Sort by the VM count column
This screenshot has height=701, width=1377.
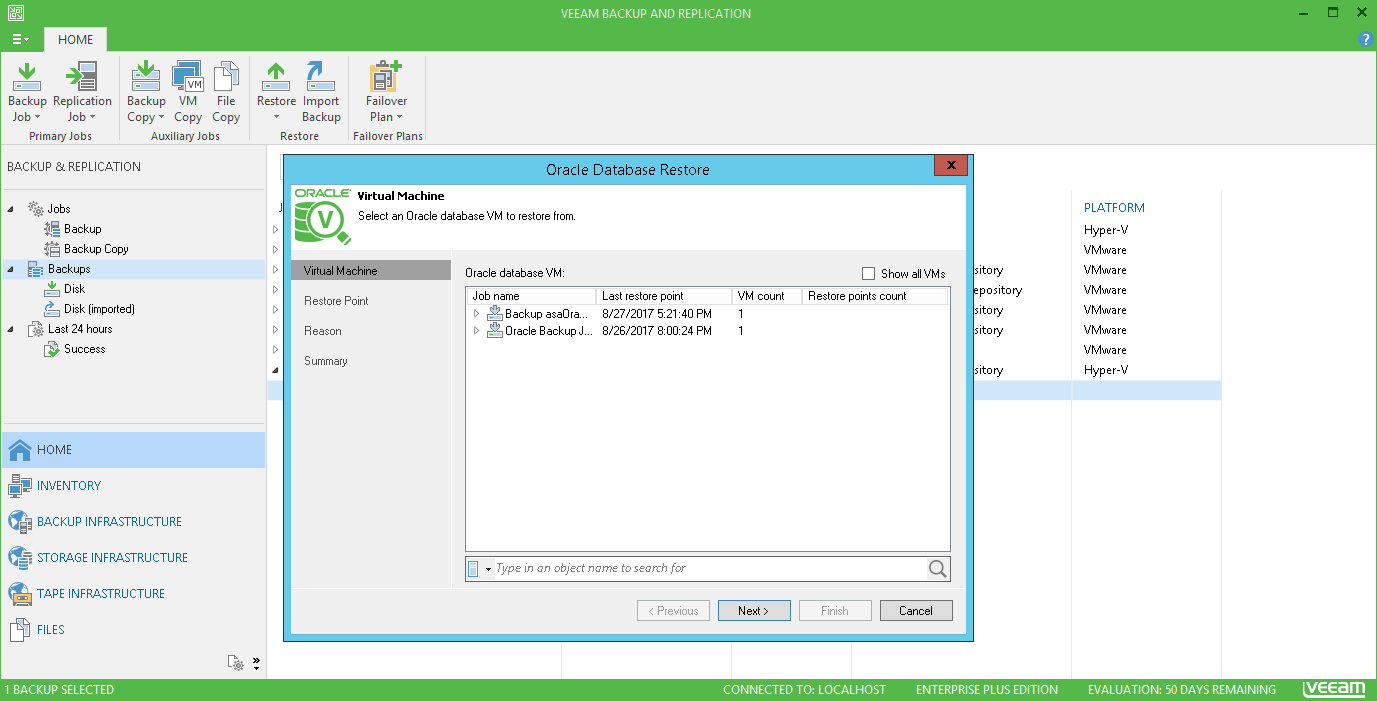tap(767, 296)
